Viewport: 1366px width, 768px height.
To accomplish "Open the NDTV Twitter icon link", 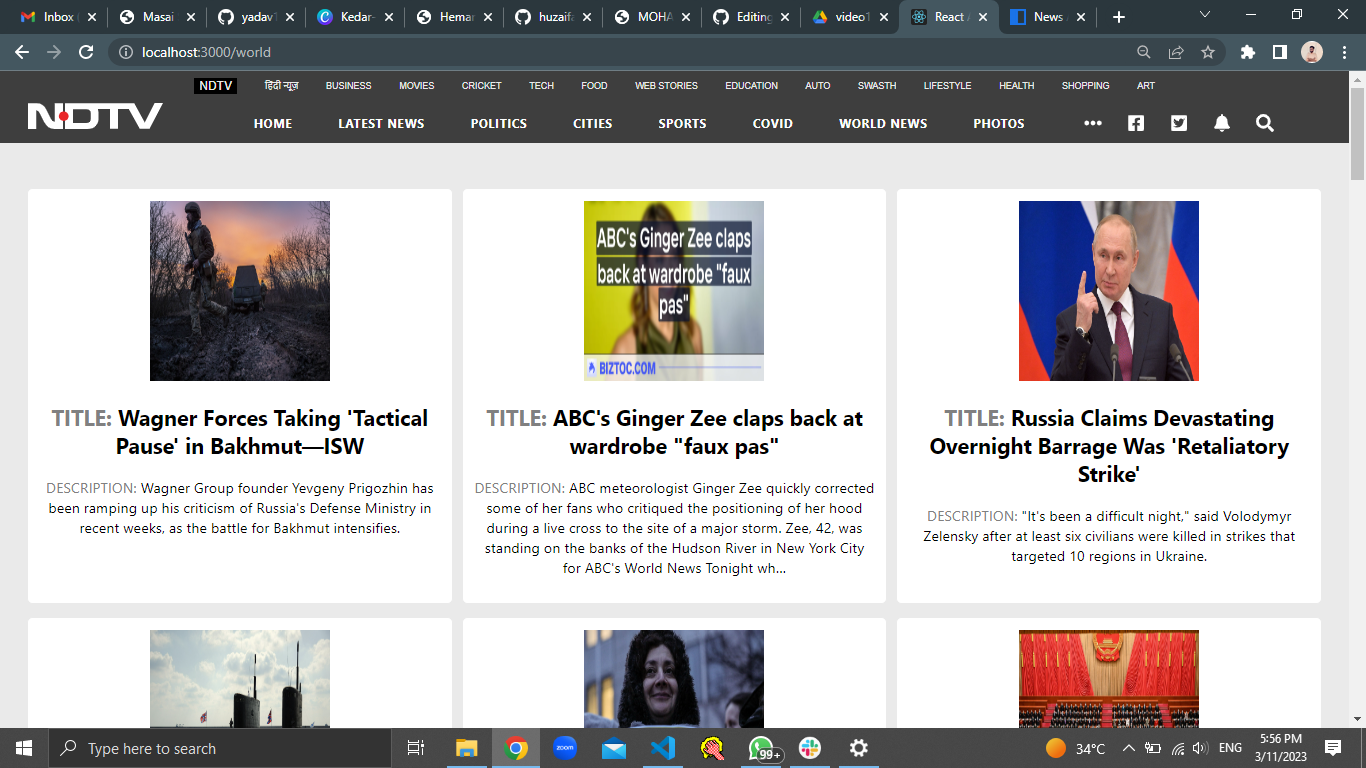I will [x=1179, y=123].
